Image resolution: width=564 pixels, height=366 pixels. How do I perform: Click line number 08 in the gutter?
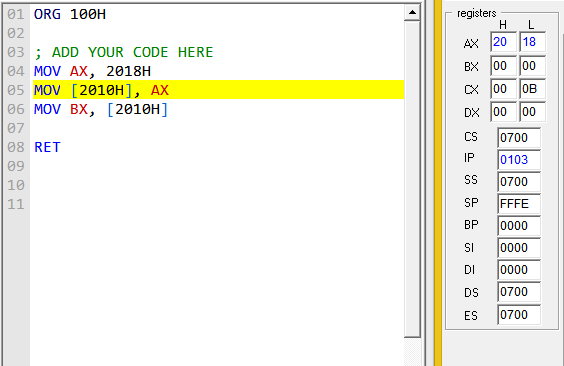pyautogui.click(x=16, y=147)
